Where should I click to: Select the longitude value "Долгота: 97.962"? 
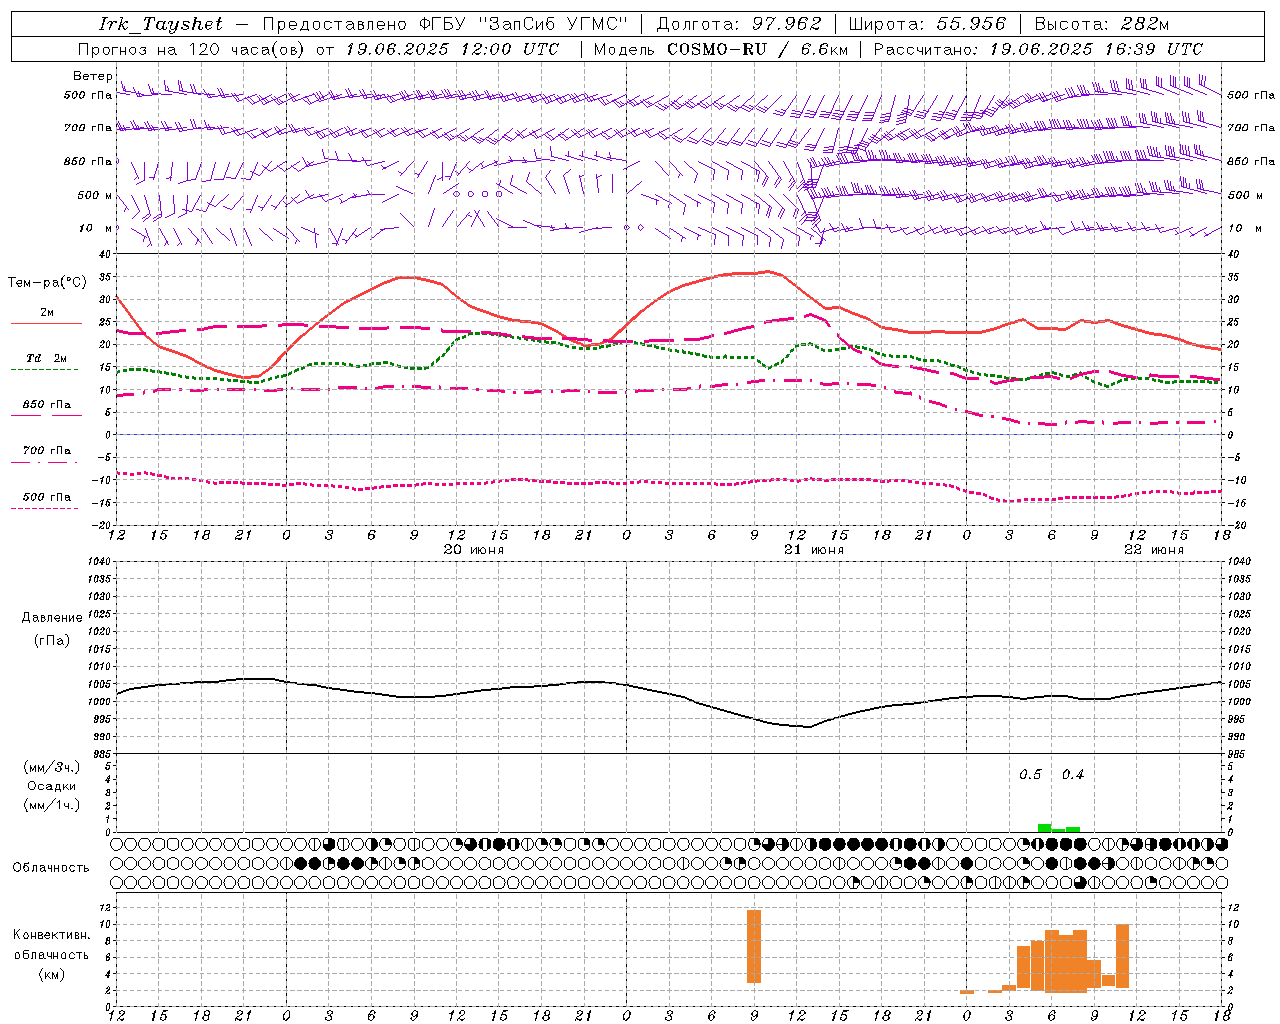point(739,24)
